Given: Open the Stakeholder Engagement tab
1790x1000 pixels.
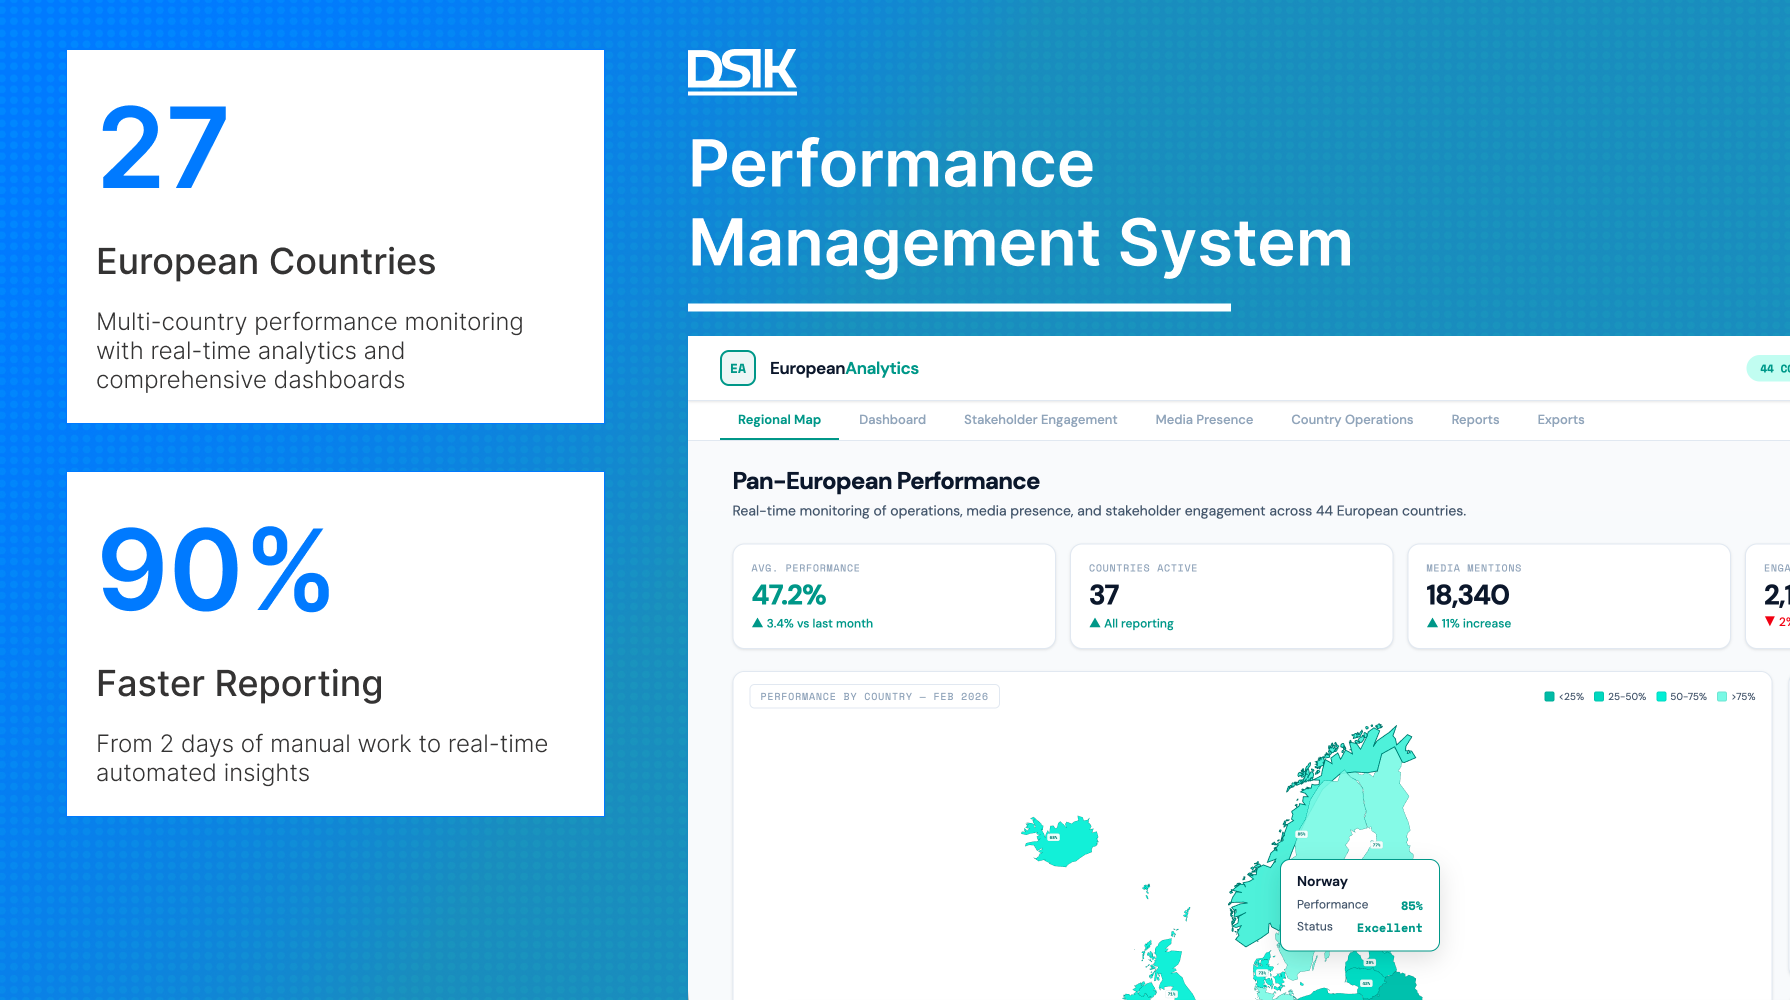Looking at the screenshot, I should pyautogui.click(x=1040, y=419).
